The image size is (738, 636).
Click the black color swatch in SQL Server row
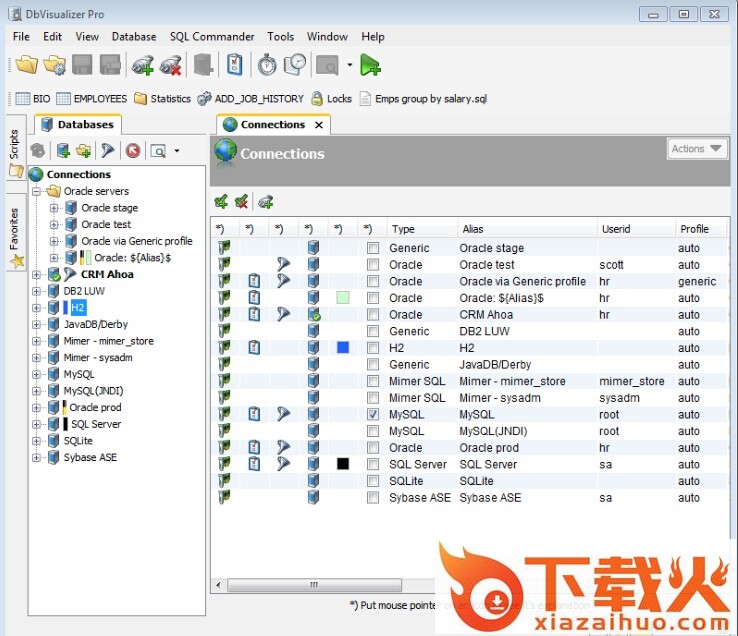343,464
